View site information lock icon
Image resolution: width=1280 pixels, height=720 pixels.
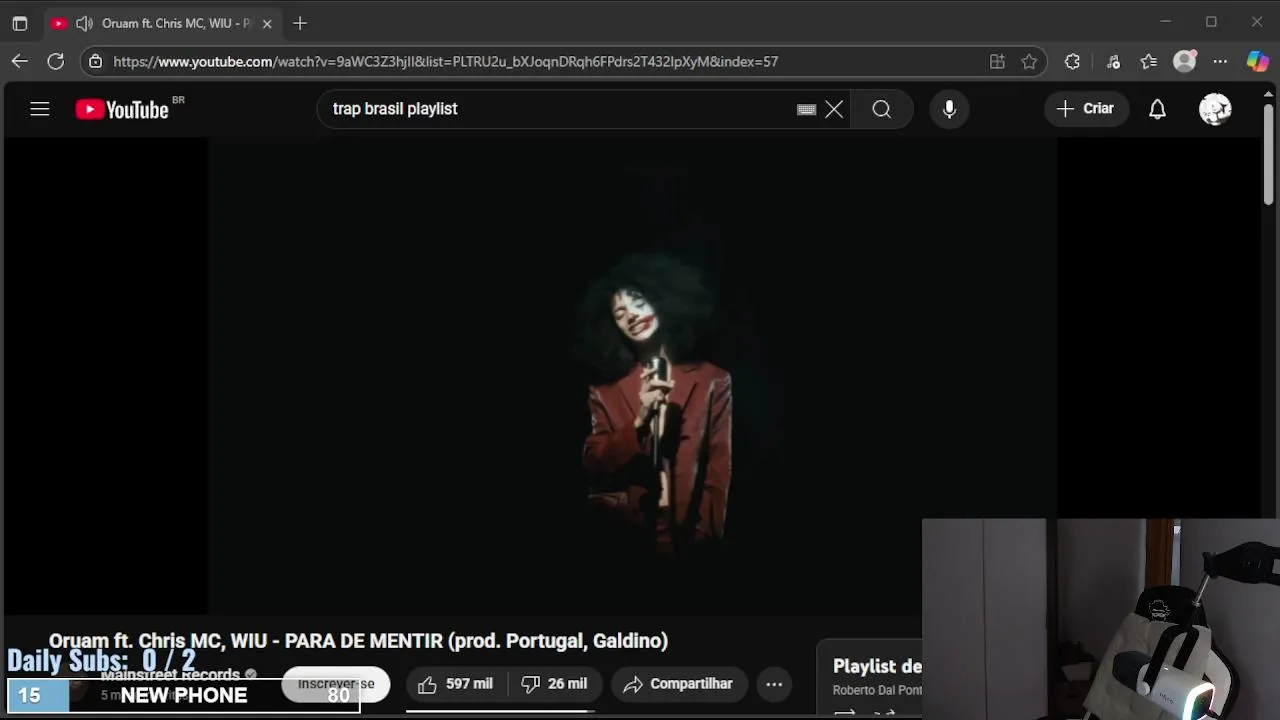(95, 61)
